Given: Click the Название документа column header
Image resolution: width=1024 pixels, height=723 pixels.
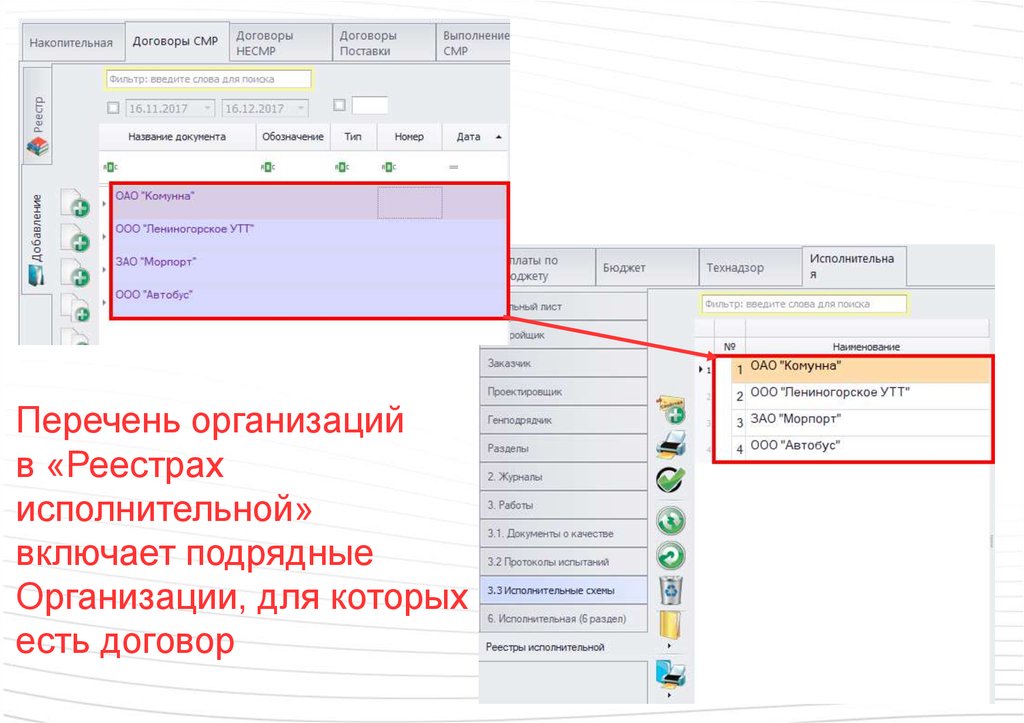Looking at the screenshot, I should (x=177, y=137).
